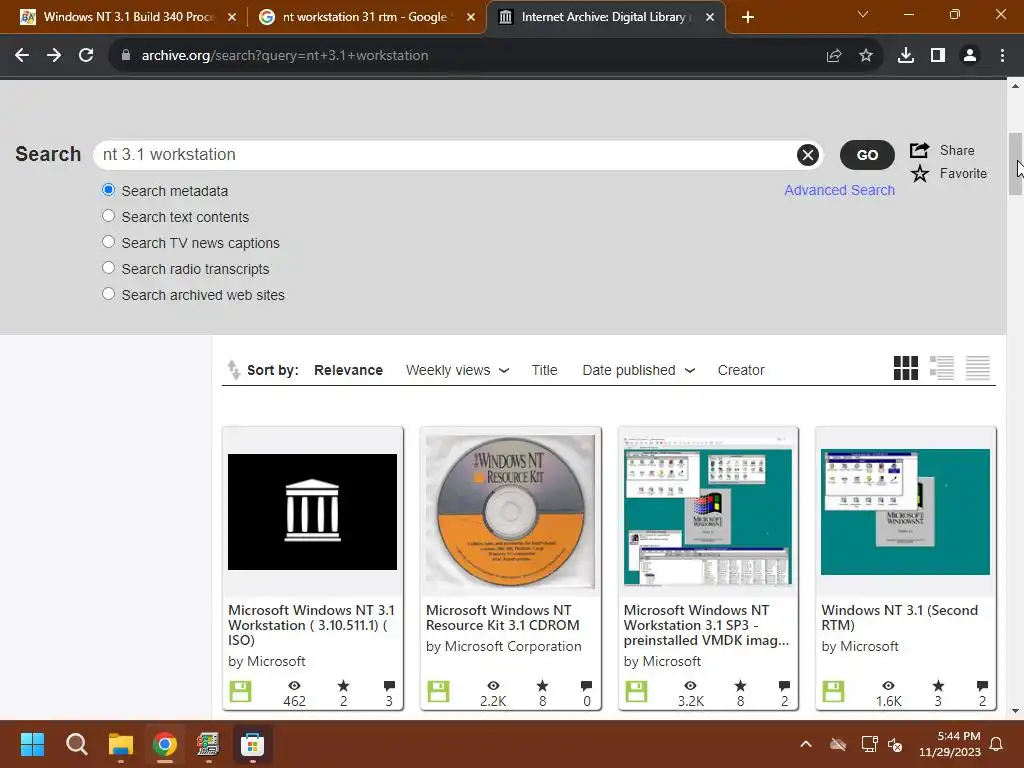
Task: Open Windows NT 3.1 (Second RTM) title
Action: click(x=899, y=617)
